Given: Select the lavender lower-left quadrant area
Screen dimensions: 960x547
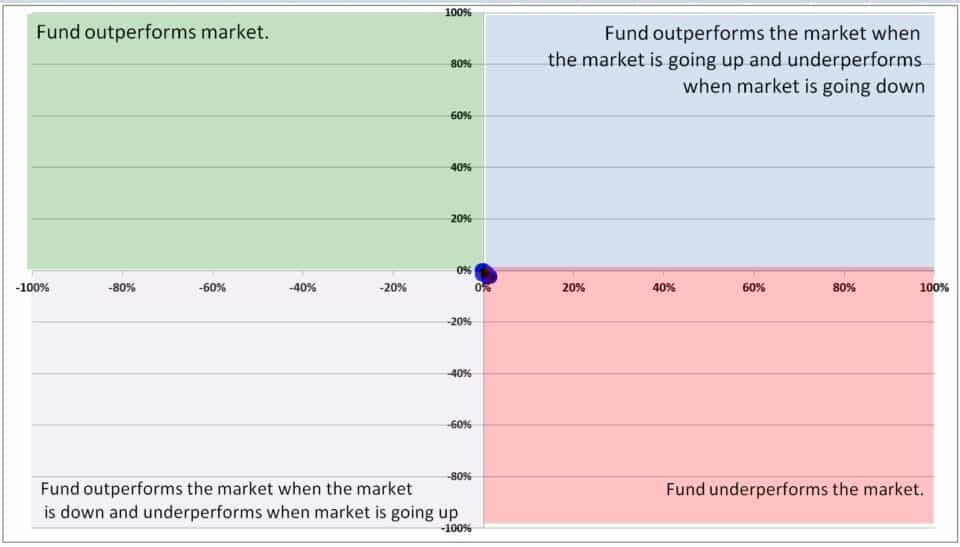Looking at the screenshot, I should point(257,398).
